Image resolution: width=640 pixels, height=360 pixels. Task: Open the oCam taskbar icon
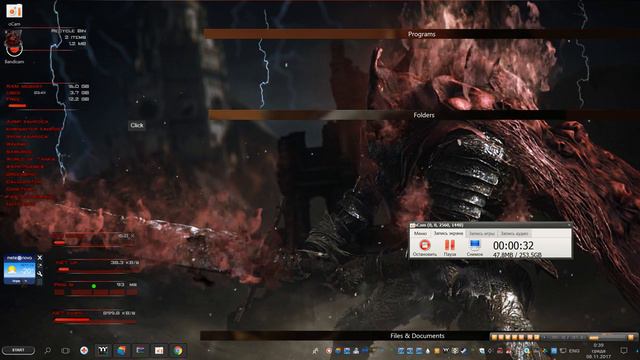tap(159, 350)
